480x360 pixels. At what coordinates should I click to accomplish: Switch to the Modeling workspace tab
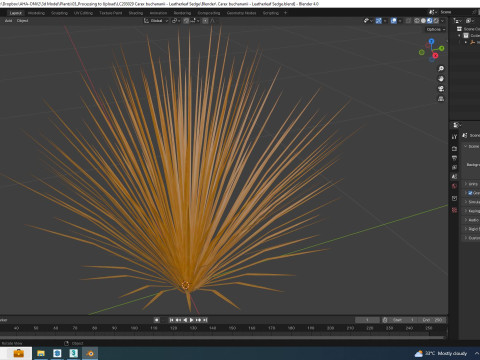(36, 13)
